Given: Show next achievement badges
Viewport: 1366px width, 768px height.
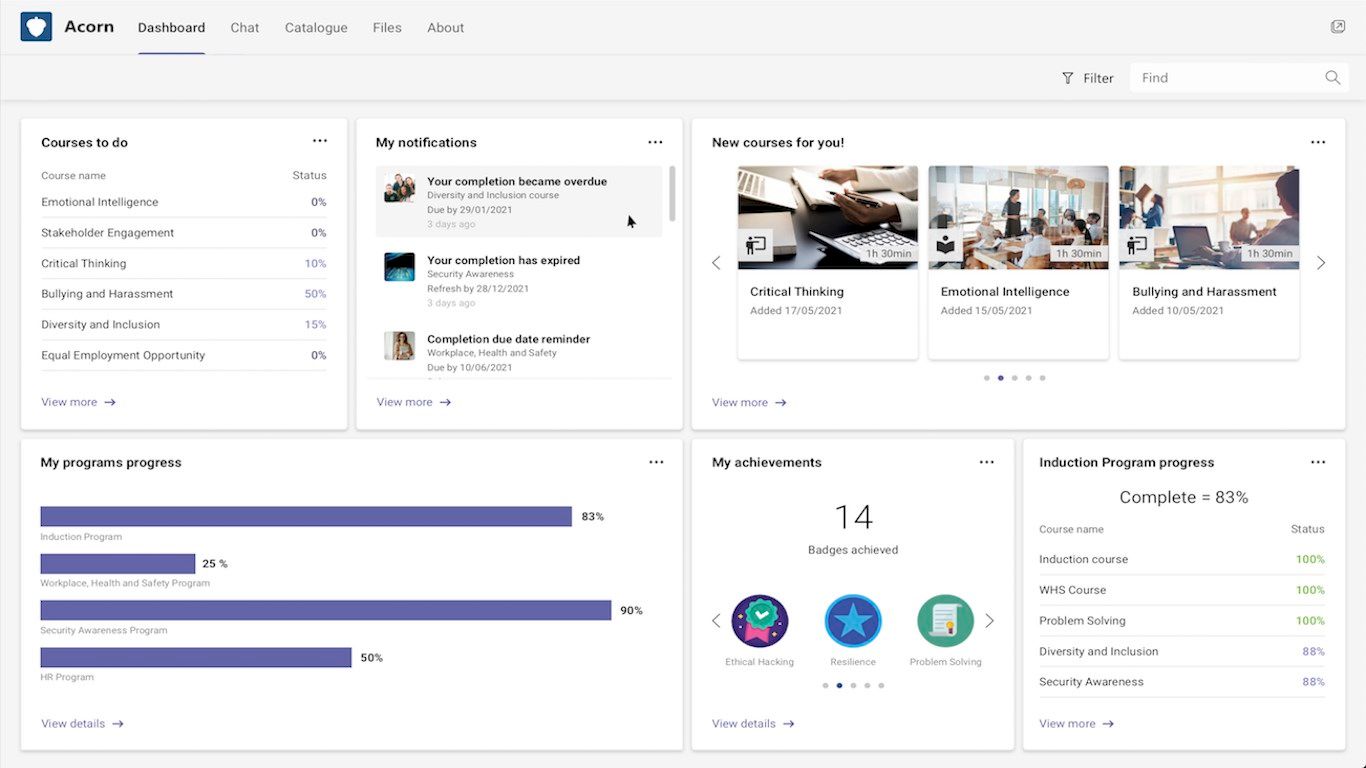Looking at the screenshot, I should tap(990, 621).
